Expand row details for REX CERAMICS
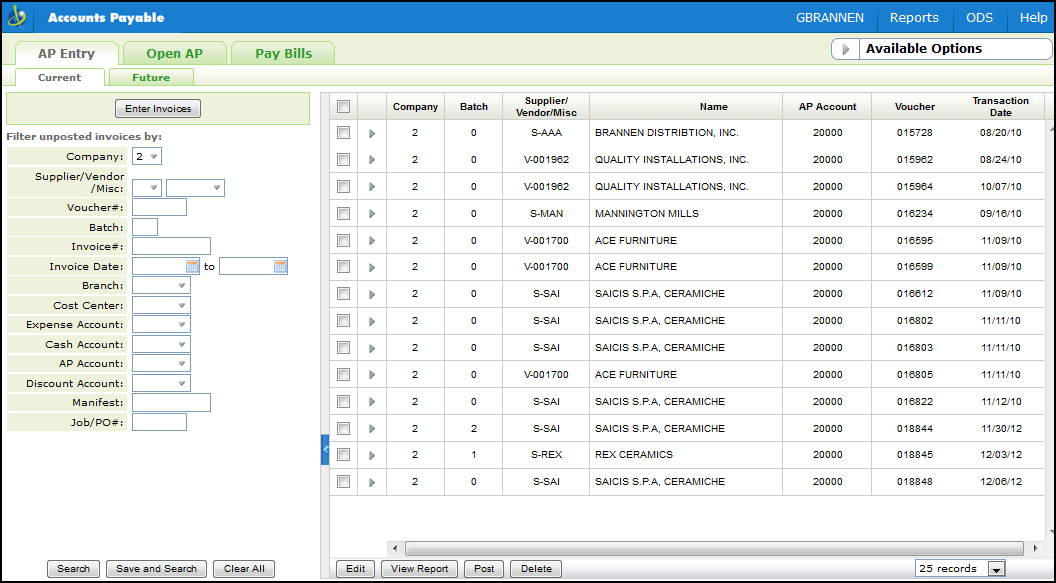 pos(372,455)
